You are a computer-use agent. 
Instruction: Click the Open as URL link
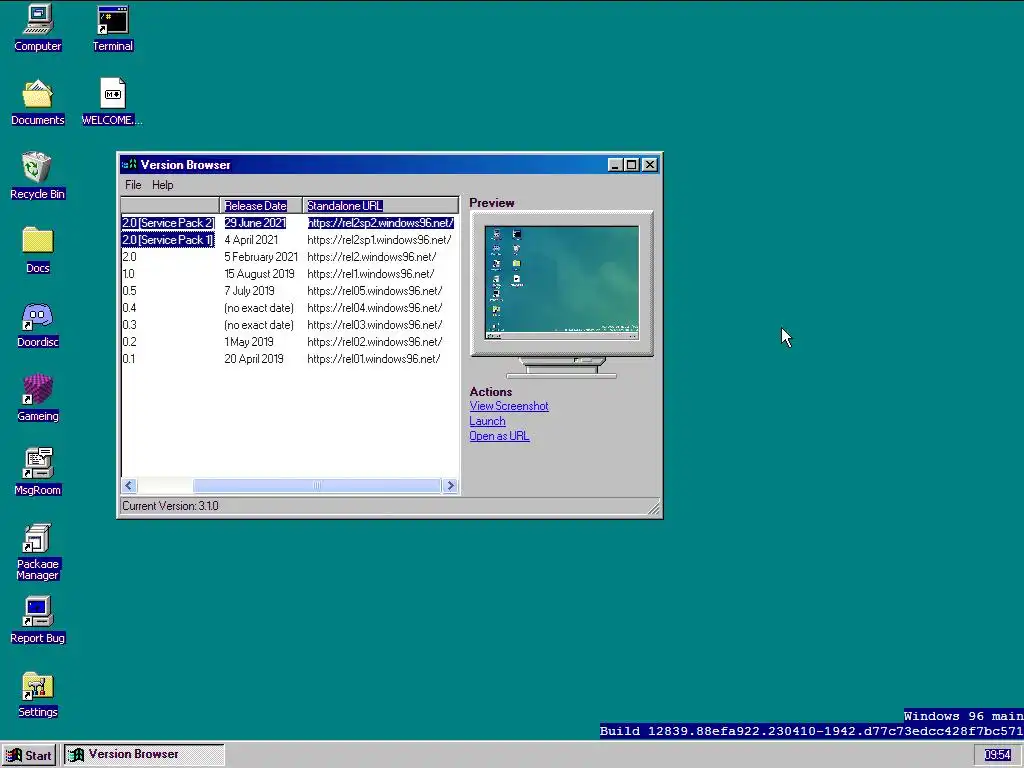point(499,436)
